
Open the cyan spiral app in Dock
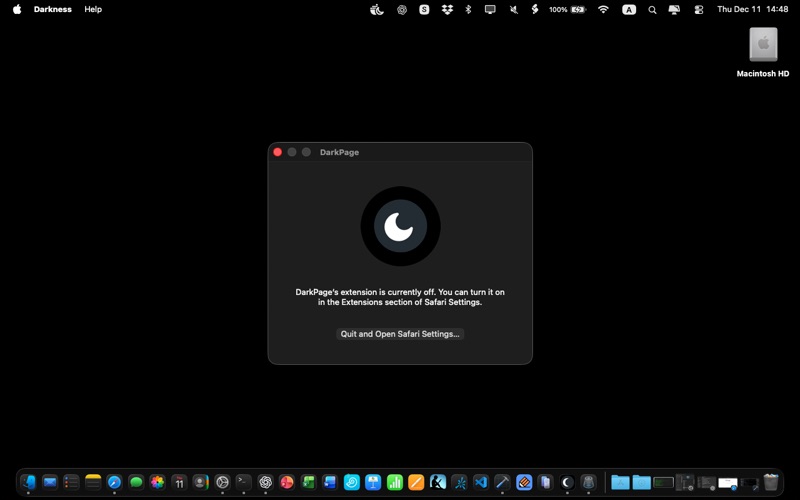[352, 482]
